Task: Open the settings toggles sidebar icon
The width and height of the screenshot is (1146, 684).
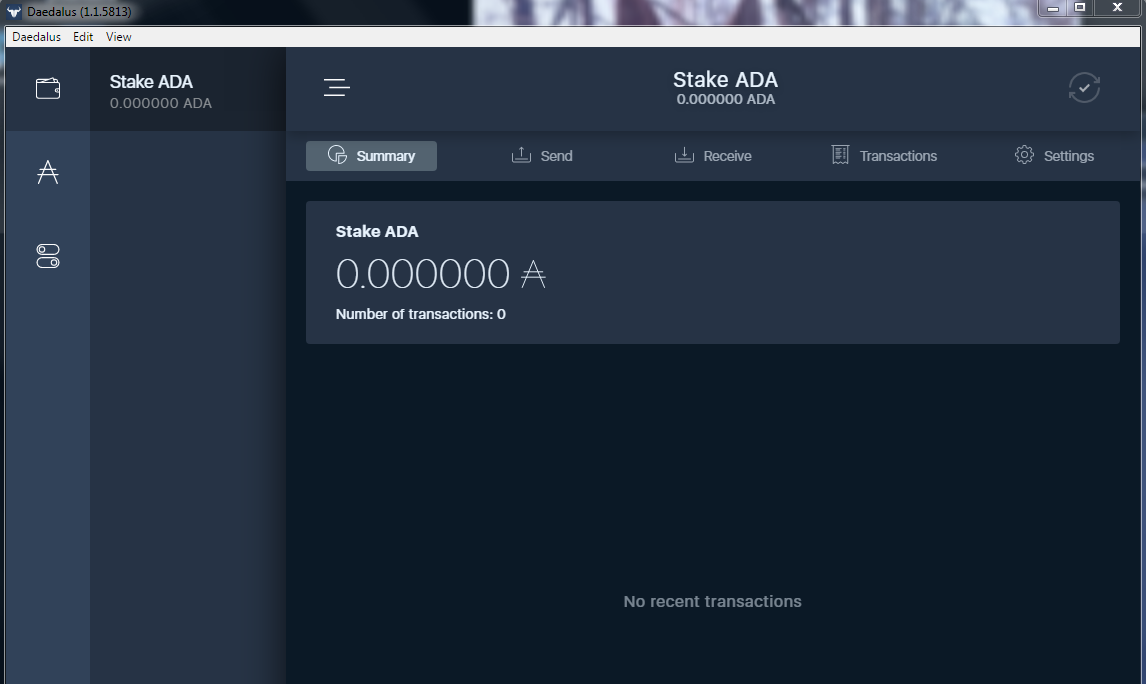Action: click(x=48, y=256)
